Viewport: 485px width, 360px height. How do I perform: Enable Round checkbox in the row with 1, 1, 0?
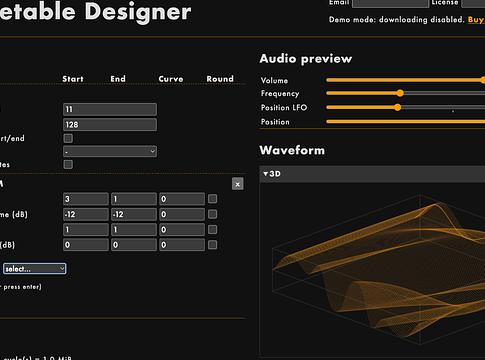[212, 230]
